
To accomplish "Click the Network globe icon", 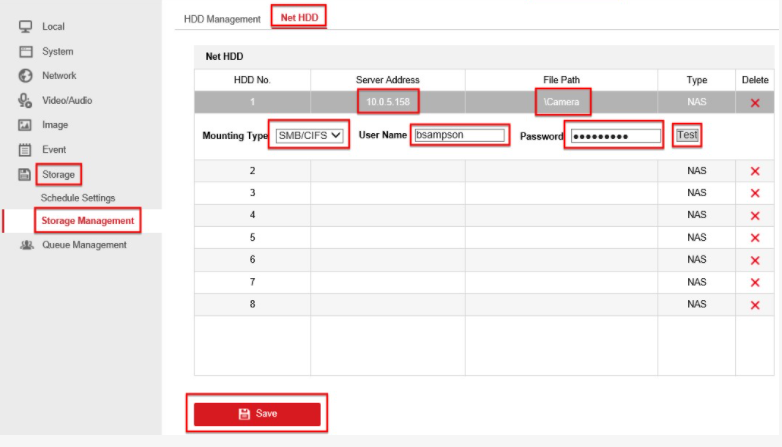I will (x=26, y=76).
